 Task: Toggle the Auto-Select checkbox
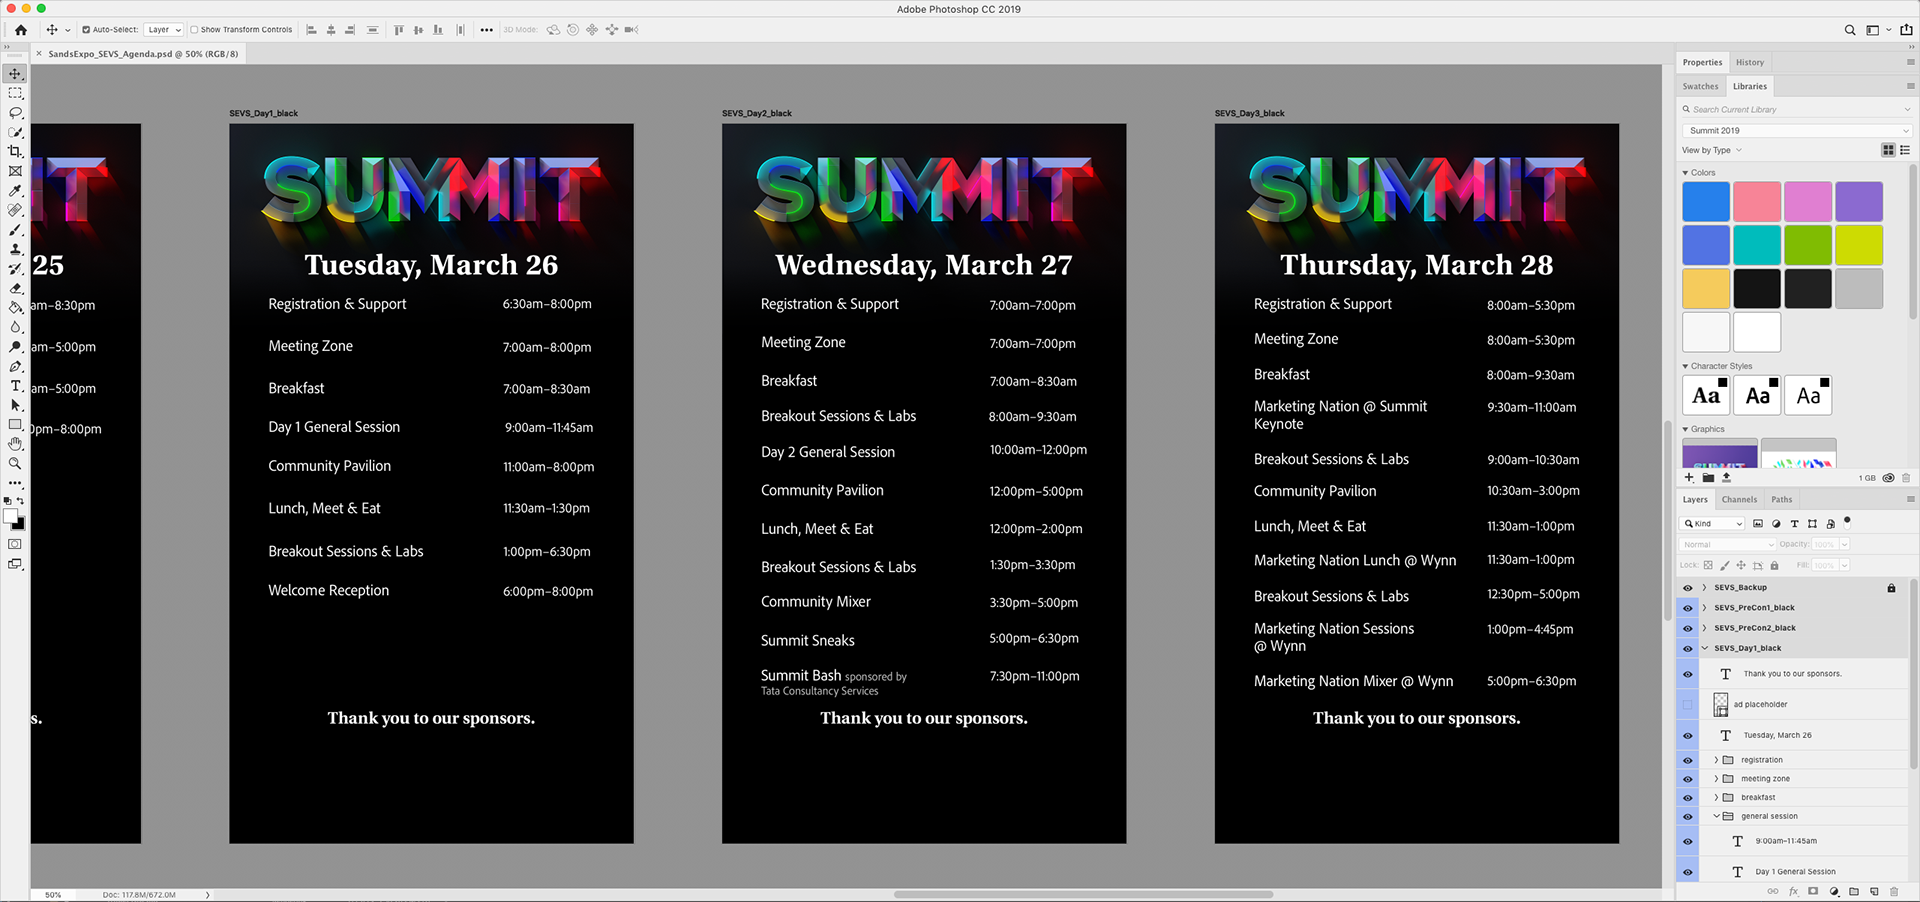coord(86,30)
